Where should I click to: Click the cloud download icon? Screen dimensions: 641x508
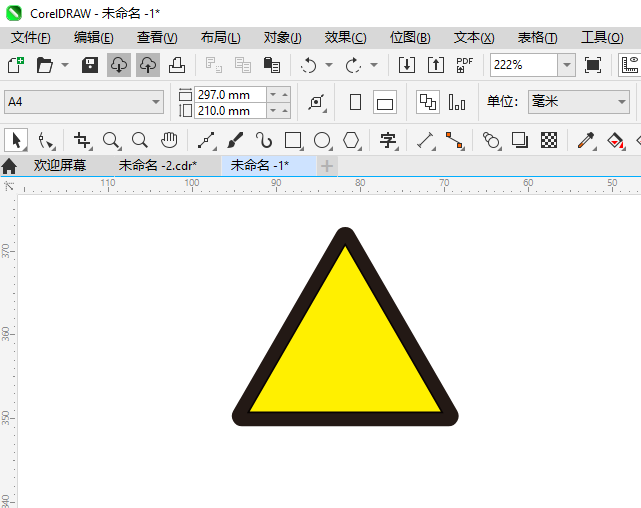pyautogui.click(x=119, y=65)
